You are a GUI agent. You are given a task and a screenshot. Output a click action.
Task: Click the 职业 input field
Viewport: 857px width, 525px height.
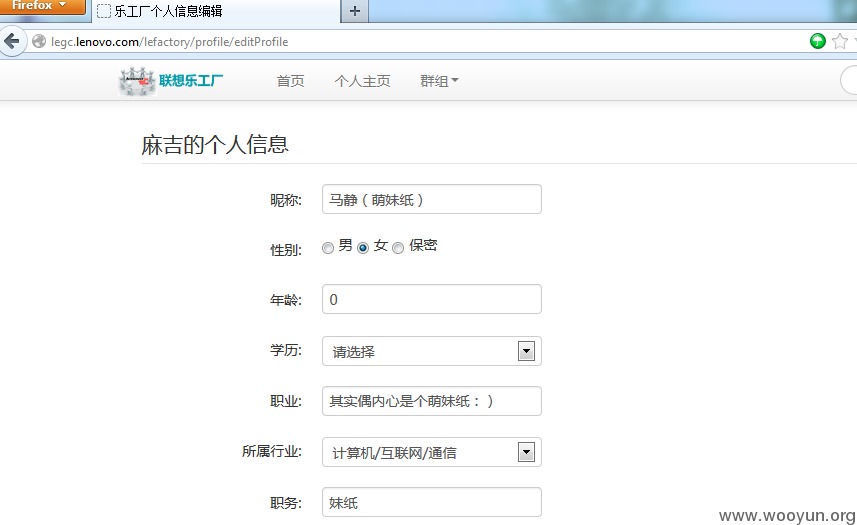(x=432, y=401)
